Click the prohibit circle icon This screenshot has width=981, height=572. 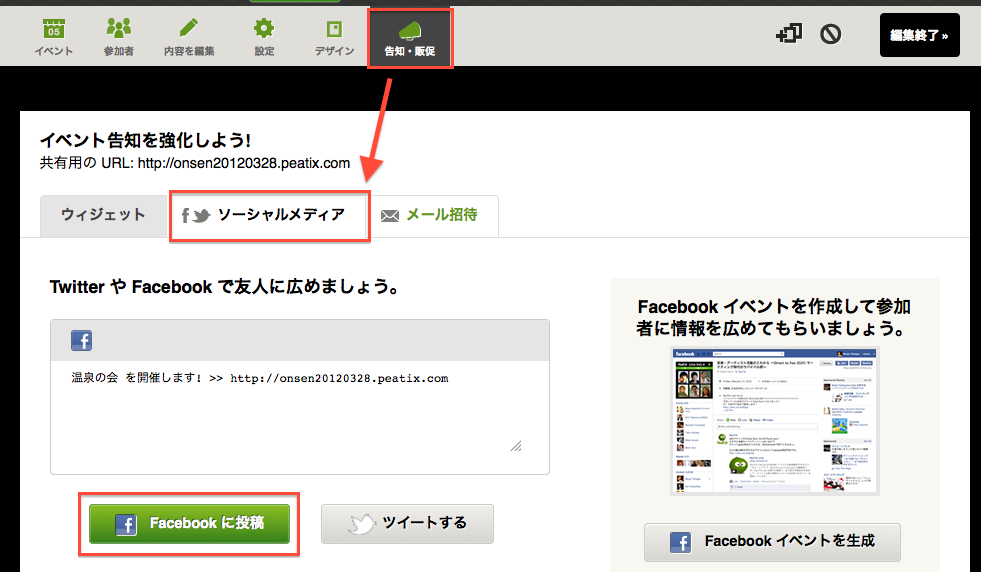[831, 34]
